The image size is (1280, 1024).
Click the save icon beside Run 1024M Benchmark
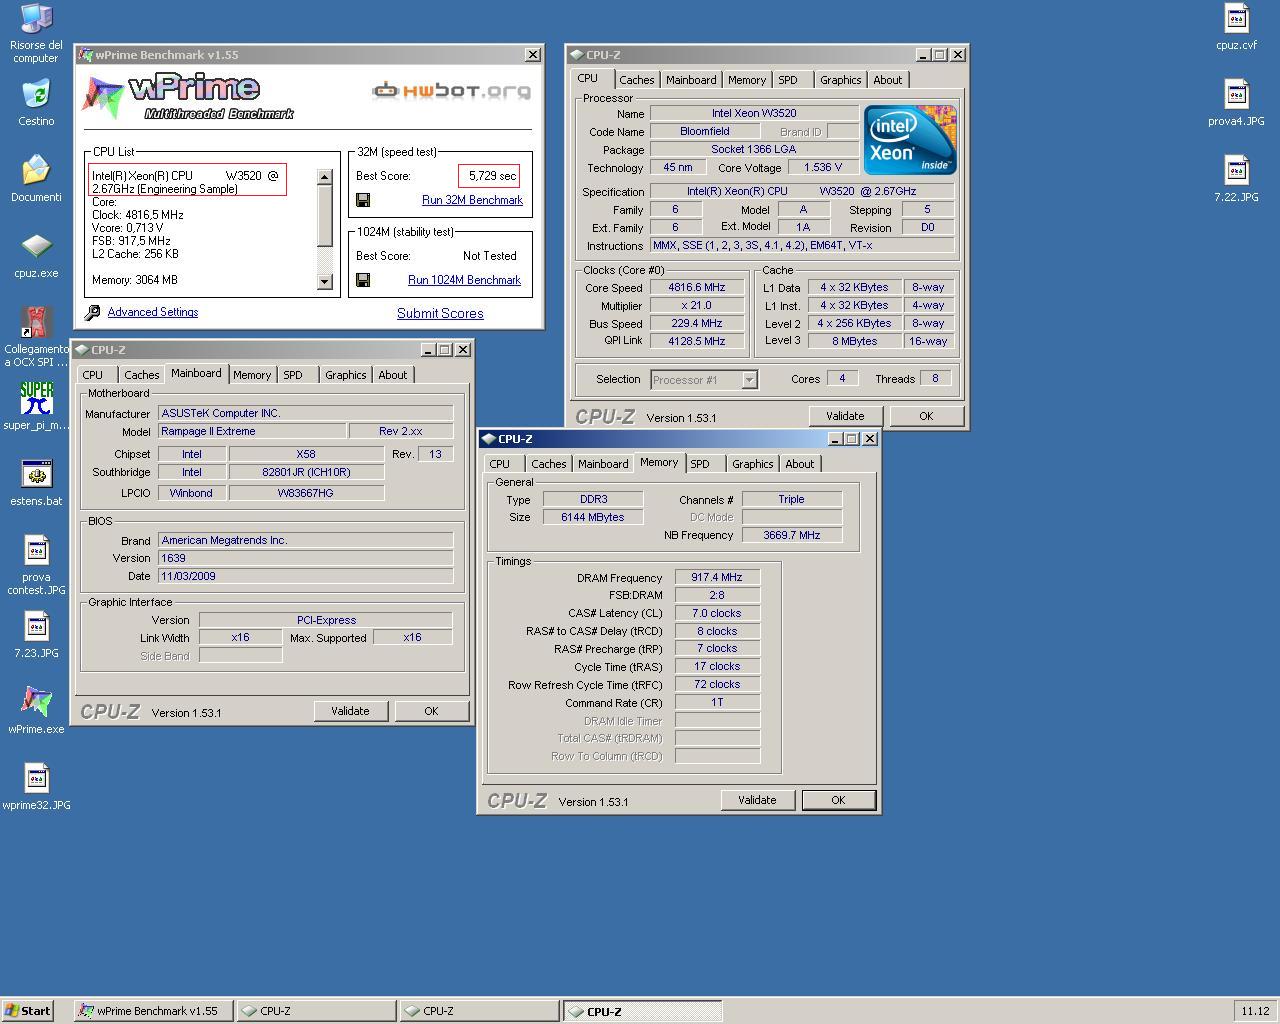pyautogui.click(x=363, y=280)
